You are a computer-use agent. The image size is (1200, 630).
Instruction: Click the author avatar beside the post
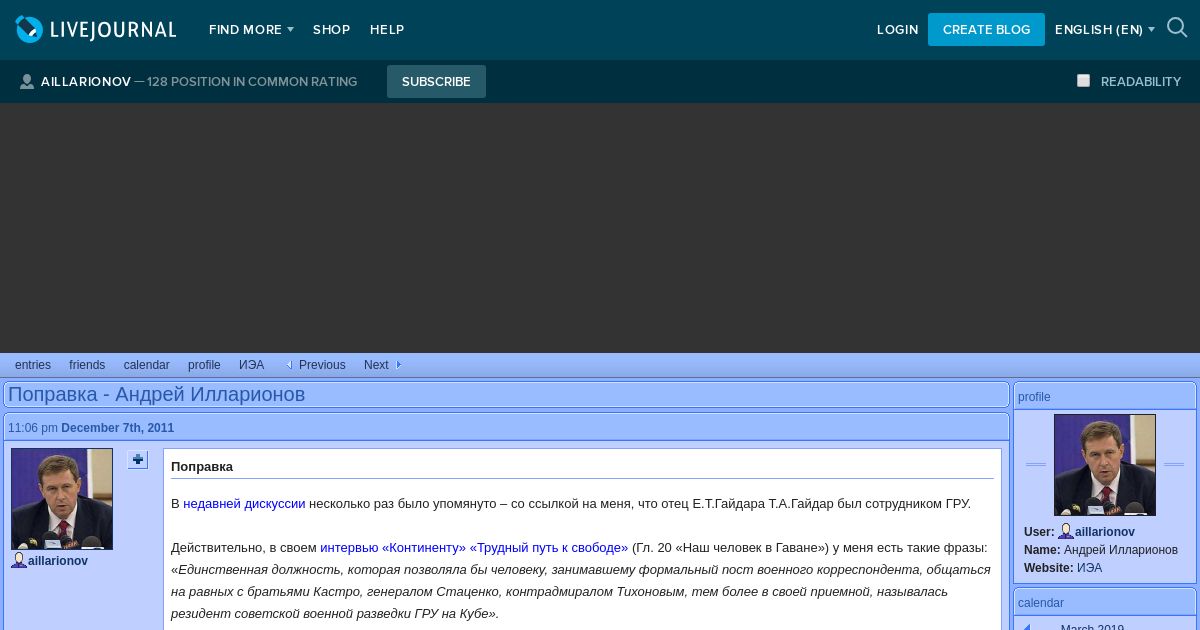coord(62,499)
